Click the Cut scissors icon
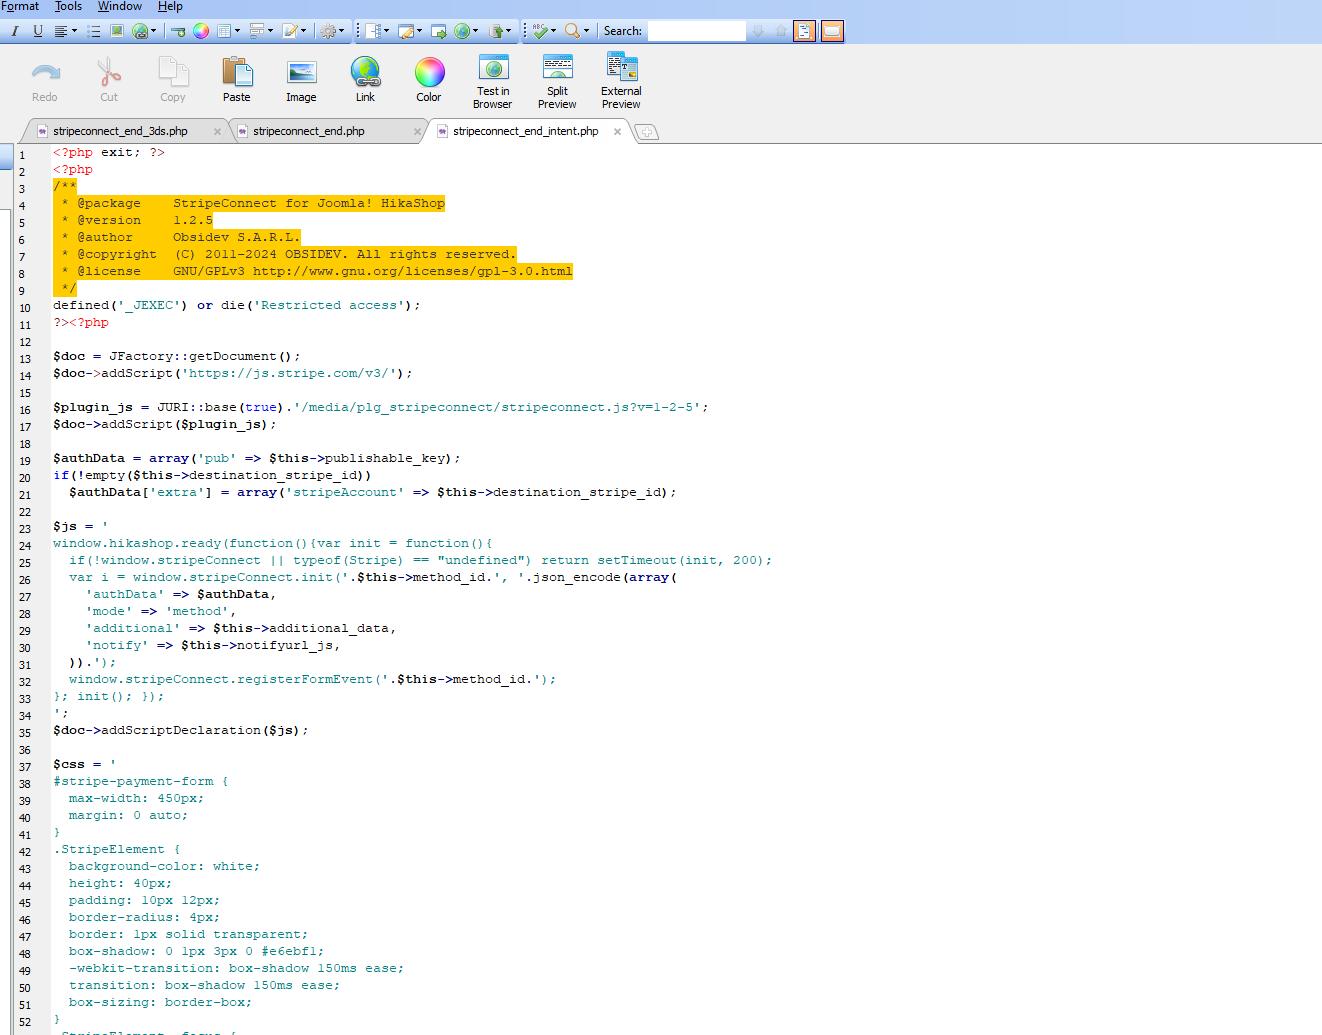 (109, 79)
